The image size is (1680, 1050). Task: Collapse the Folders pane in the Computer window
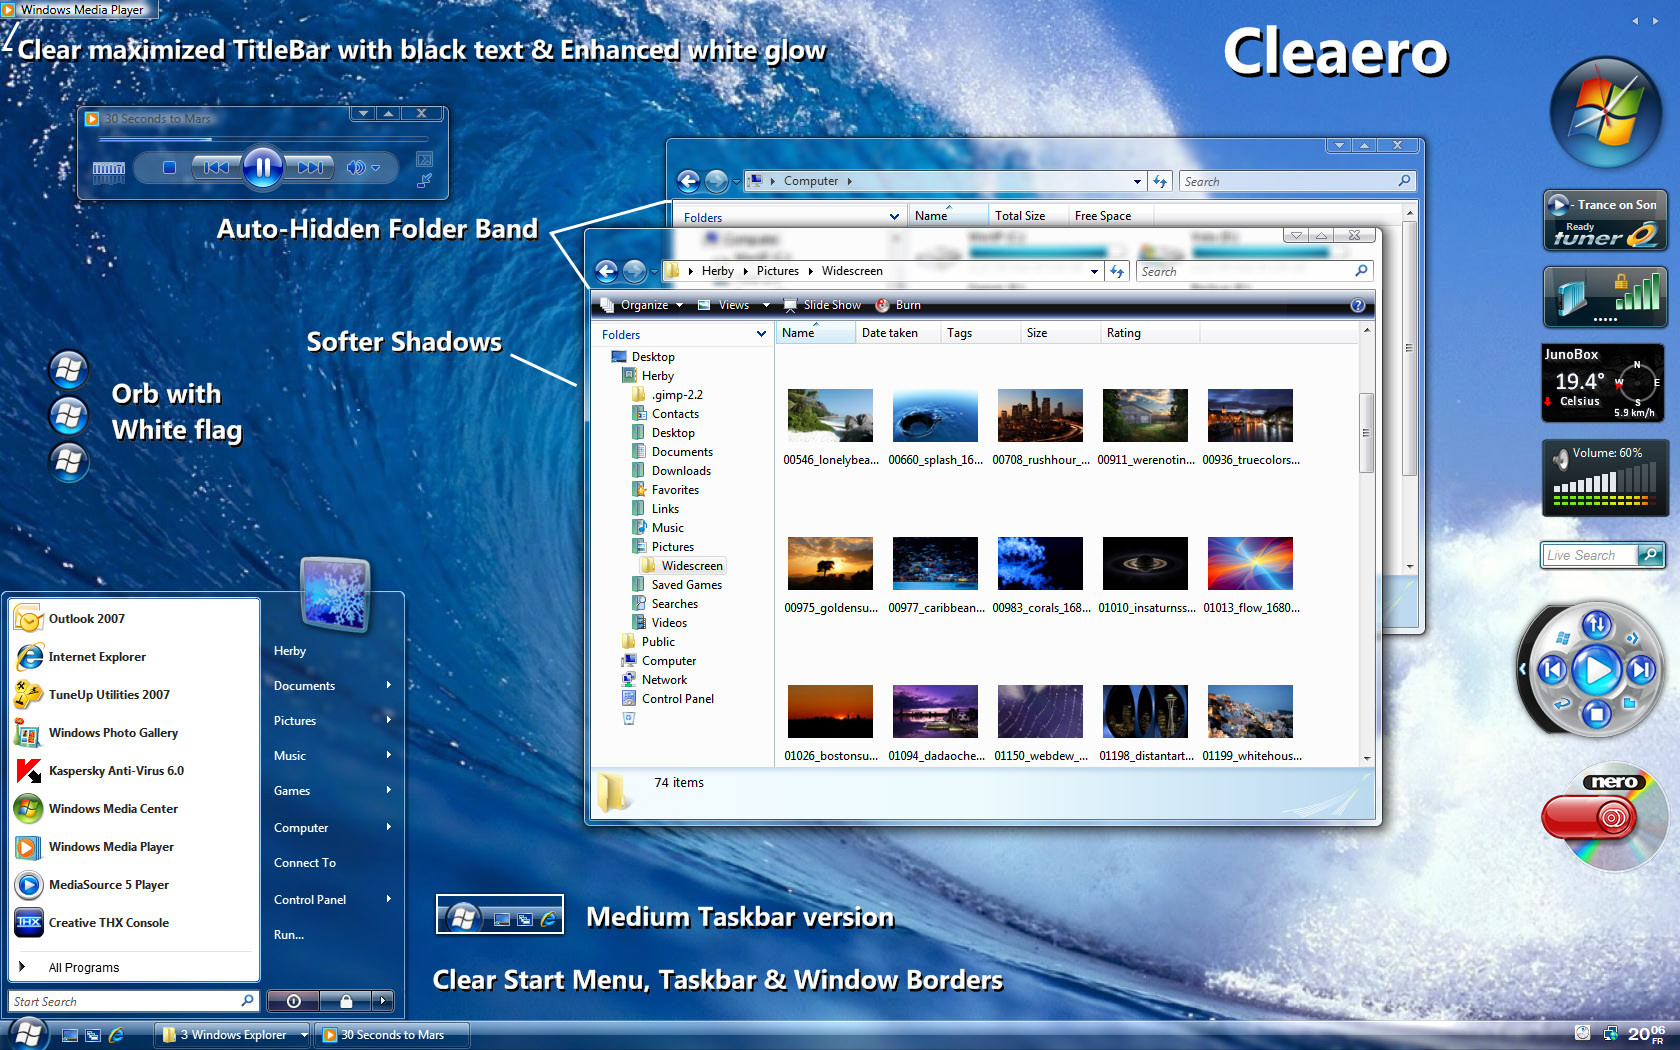click(x=894, y=216)
